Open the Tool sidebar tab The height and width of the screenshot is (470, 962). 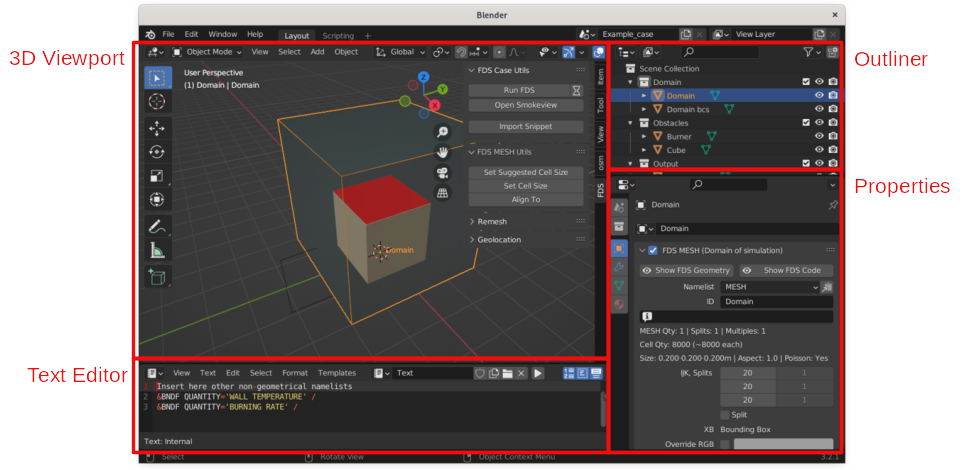tap(601, 104)
